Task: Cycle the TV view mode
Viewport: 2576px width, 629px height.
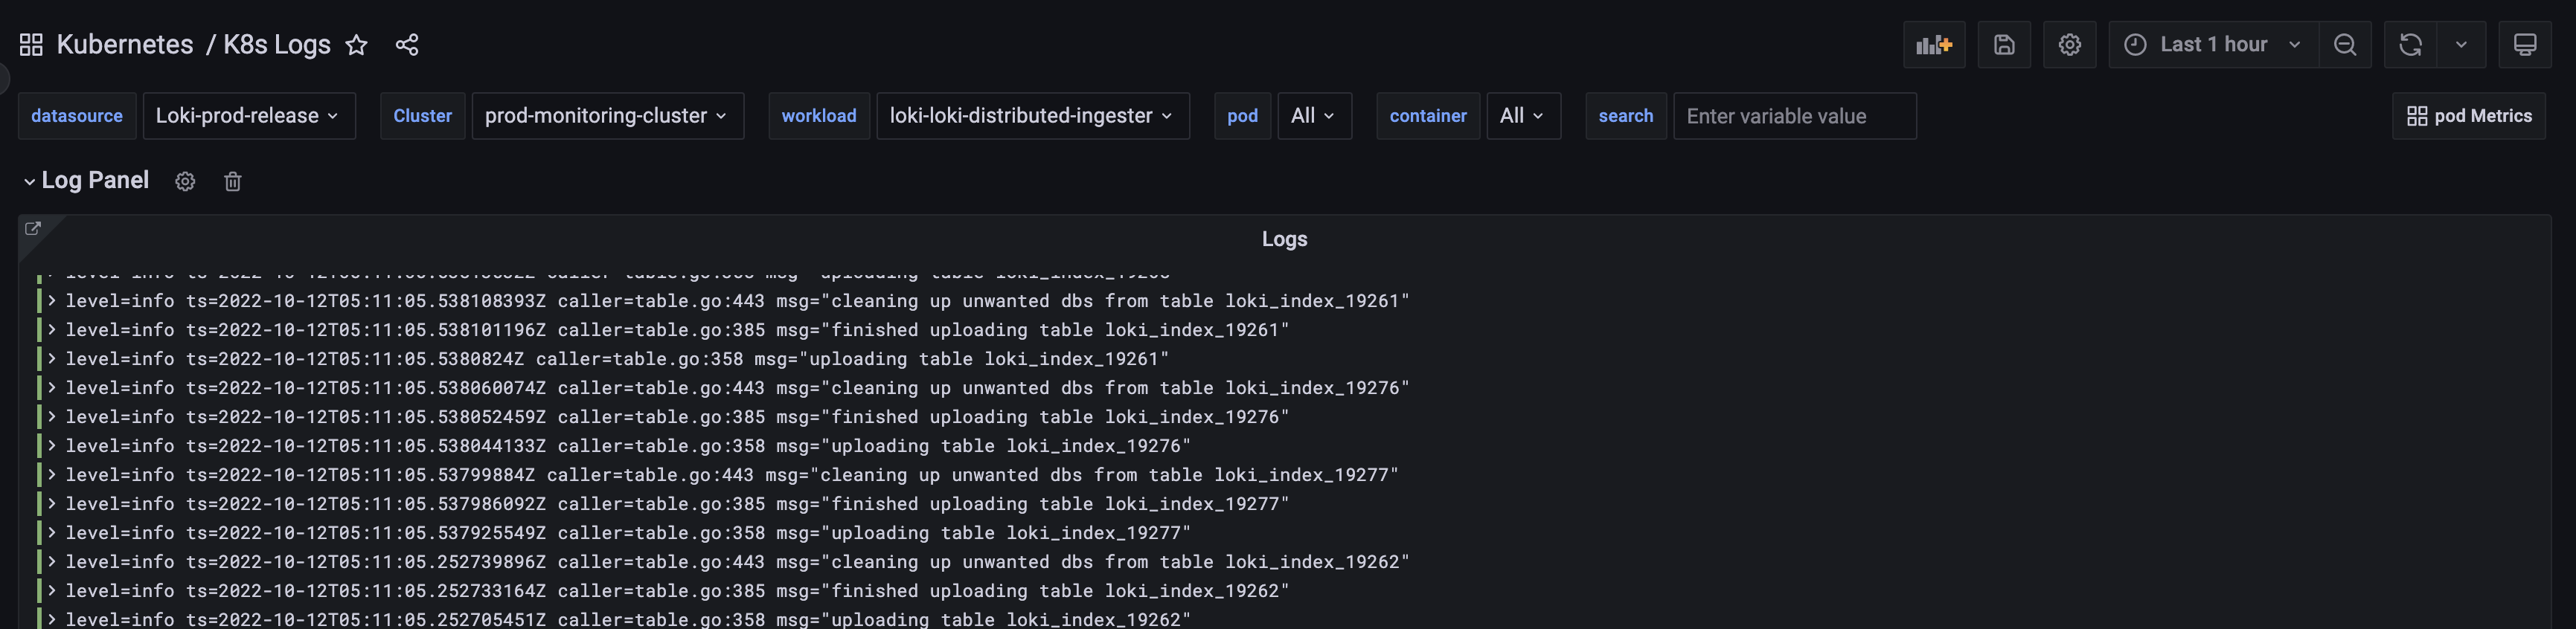Action: point(2524,45)
